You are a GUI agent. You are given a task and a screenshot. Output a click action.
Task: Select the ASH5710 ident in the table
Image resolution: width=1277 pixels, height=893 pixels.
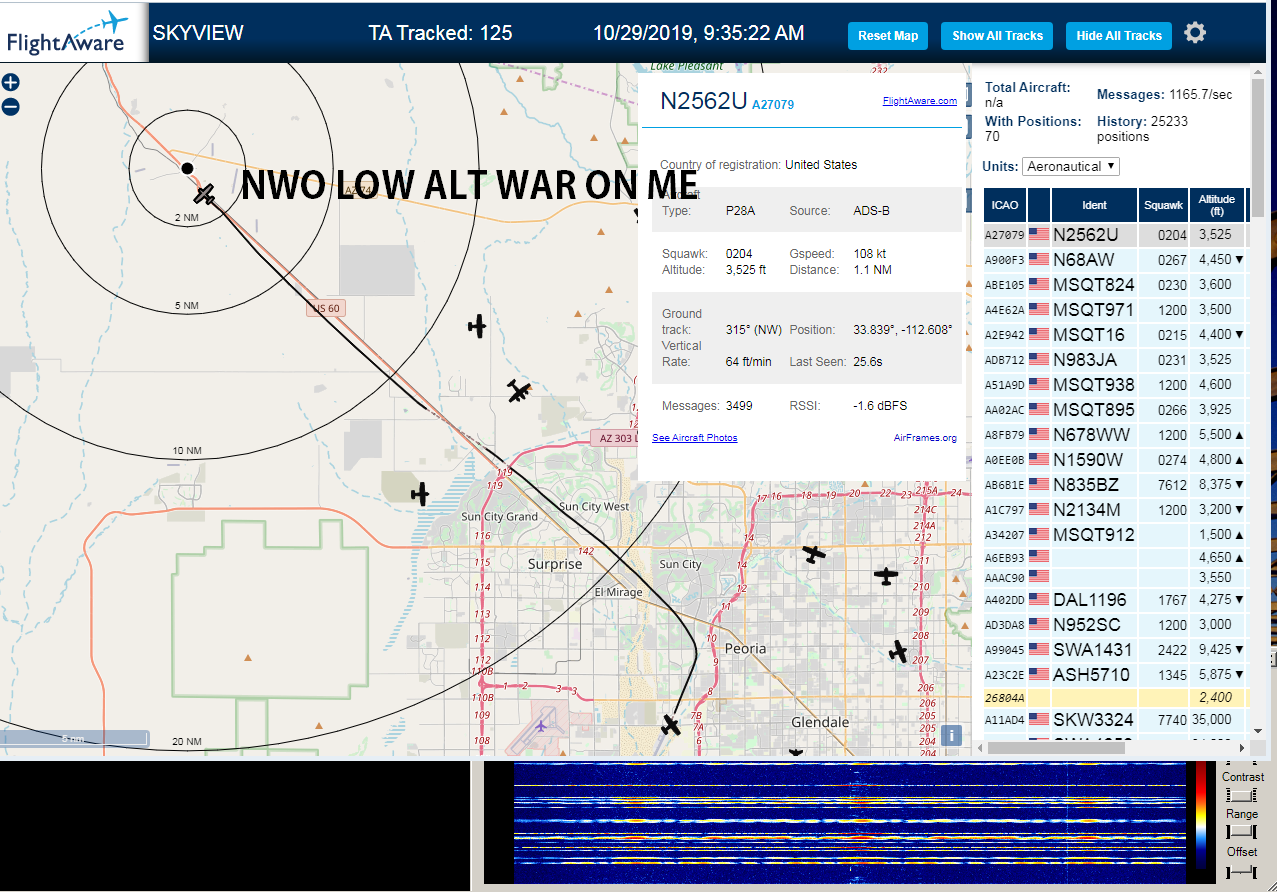(x=1091, y=675)
